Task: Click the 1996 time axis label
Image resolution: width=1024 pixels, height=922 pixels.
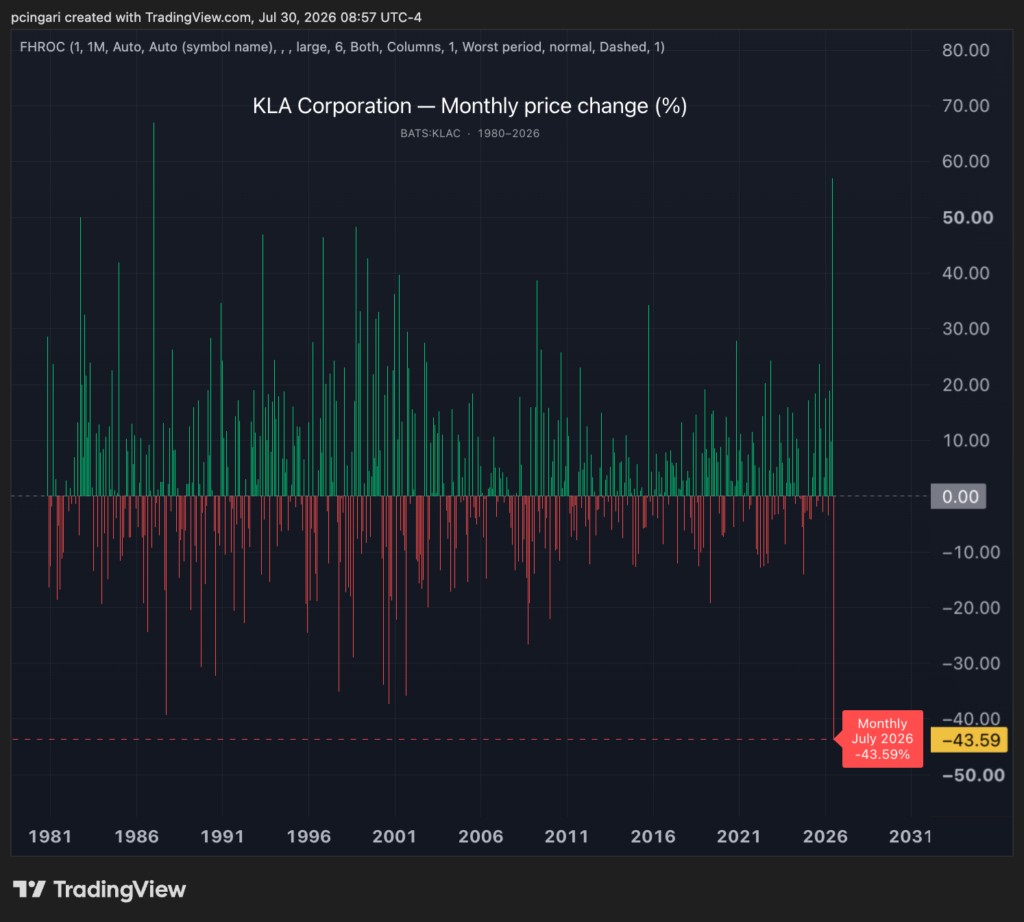Action: pyautogui.click(x=308, y=836)
